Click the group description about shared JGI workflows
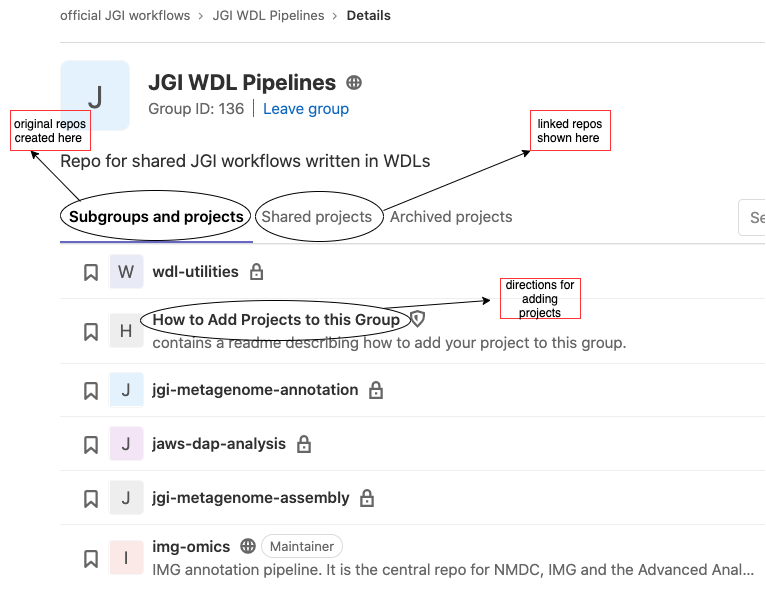This screenshot has width=766, height=597. [245, 161]
